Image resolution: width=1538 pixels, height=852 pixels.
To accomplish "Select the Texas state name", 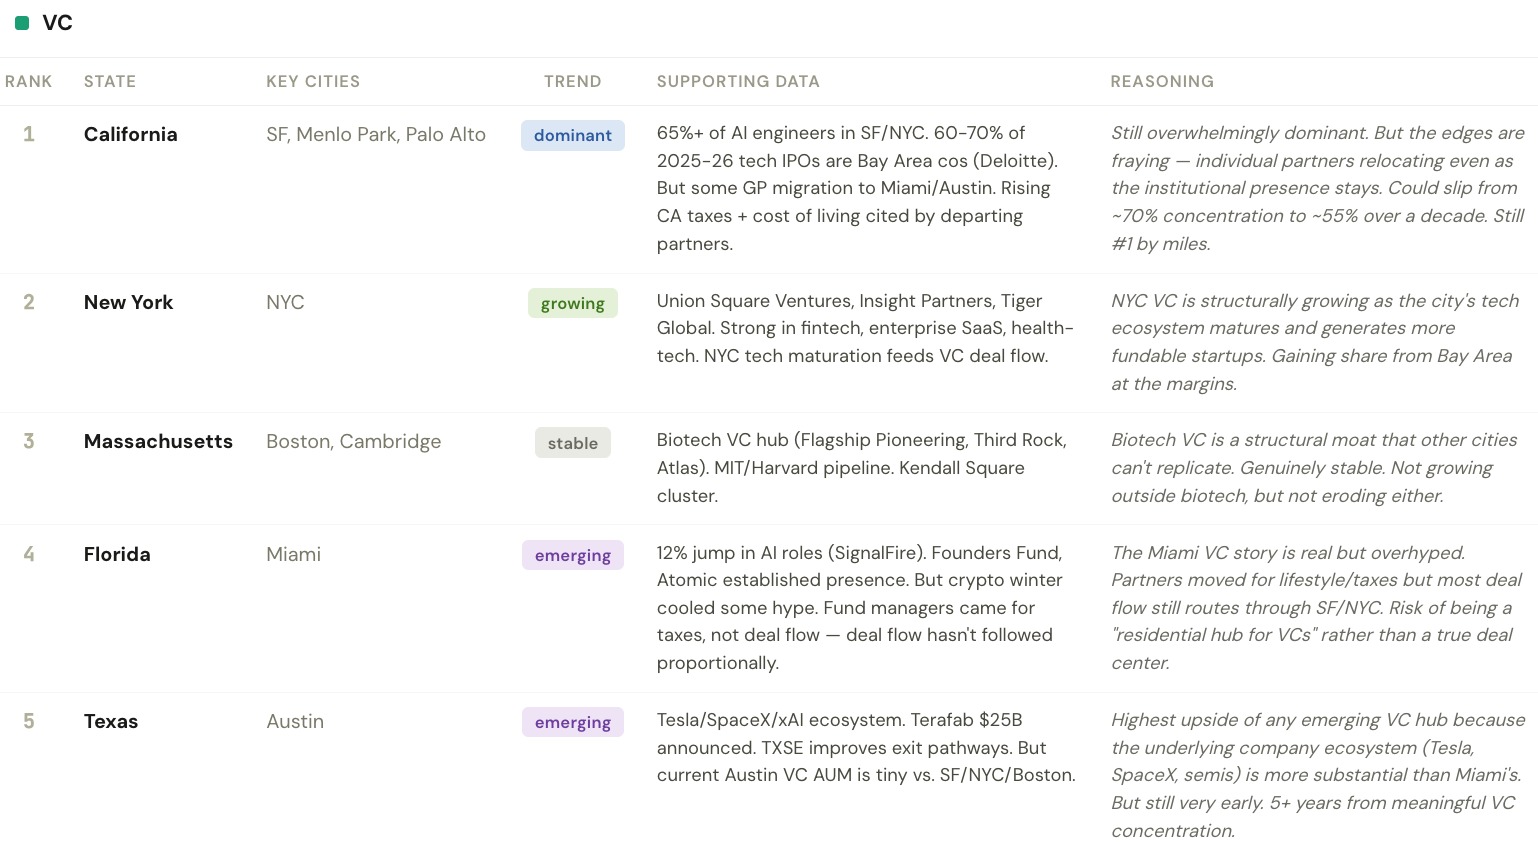I will [111, 722].
